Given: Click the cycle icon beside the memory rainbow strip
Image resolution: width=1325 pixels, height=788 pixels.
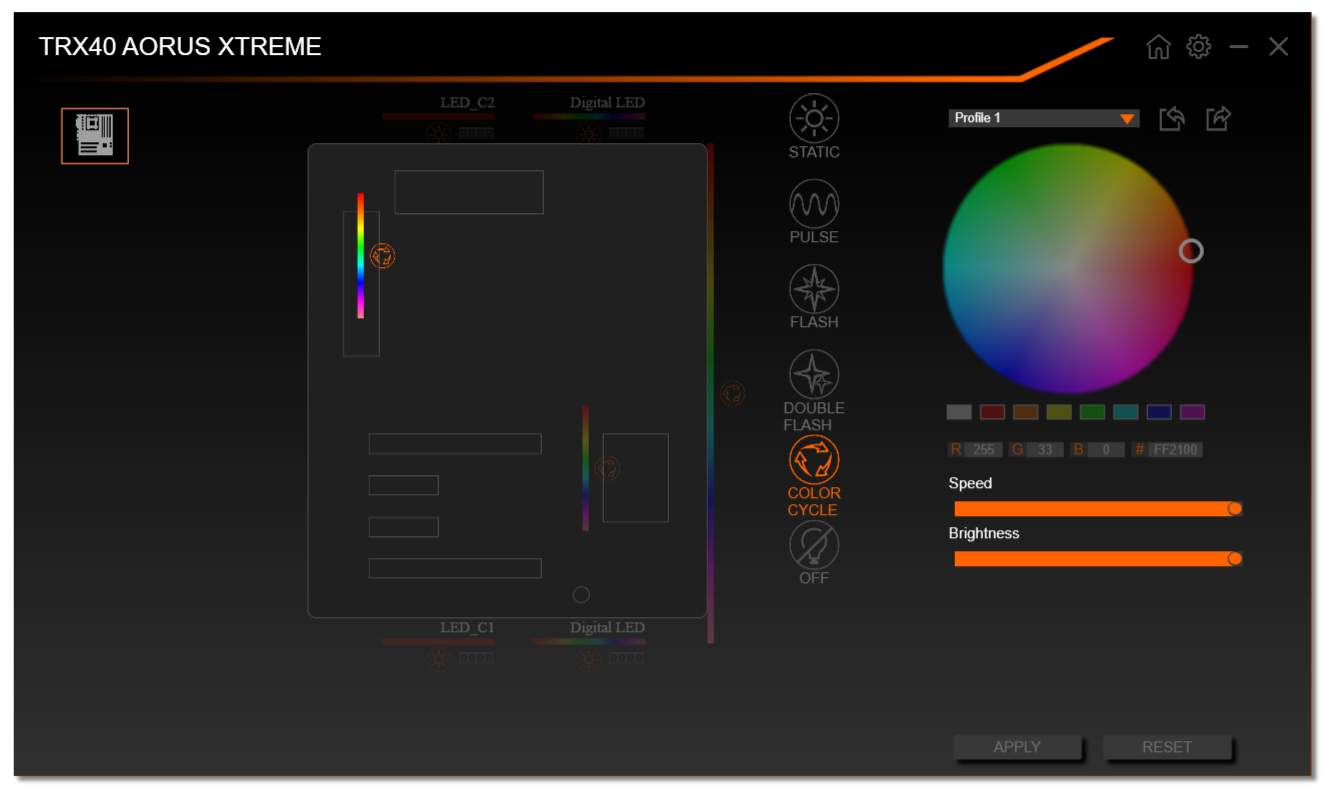Looking at the screenshot, I should coord(382,256).
